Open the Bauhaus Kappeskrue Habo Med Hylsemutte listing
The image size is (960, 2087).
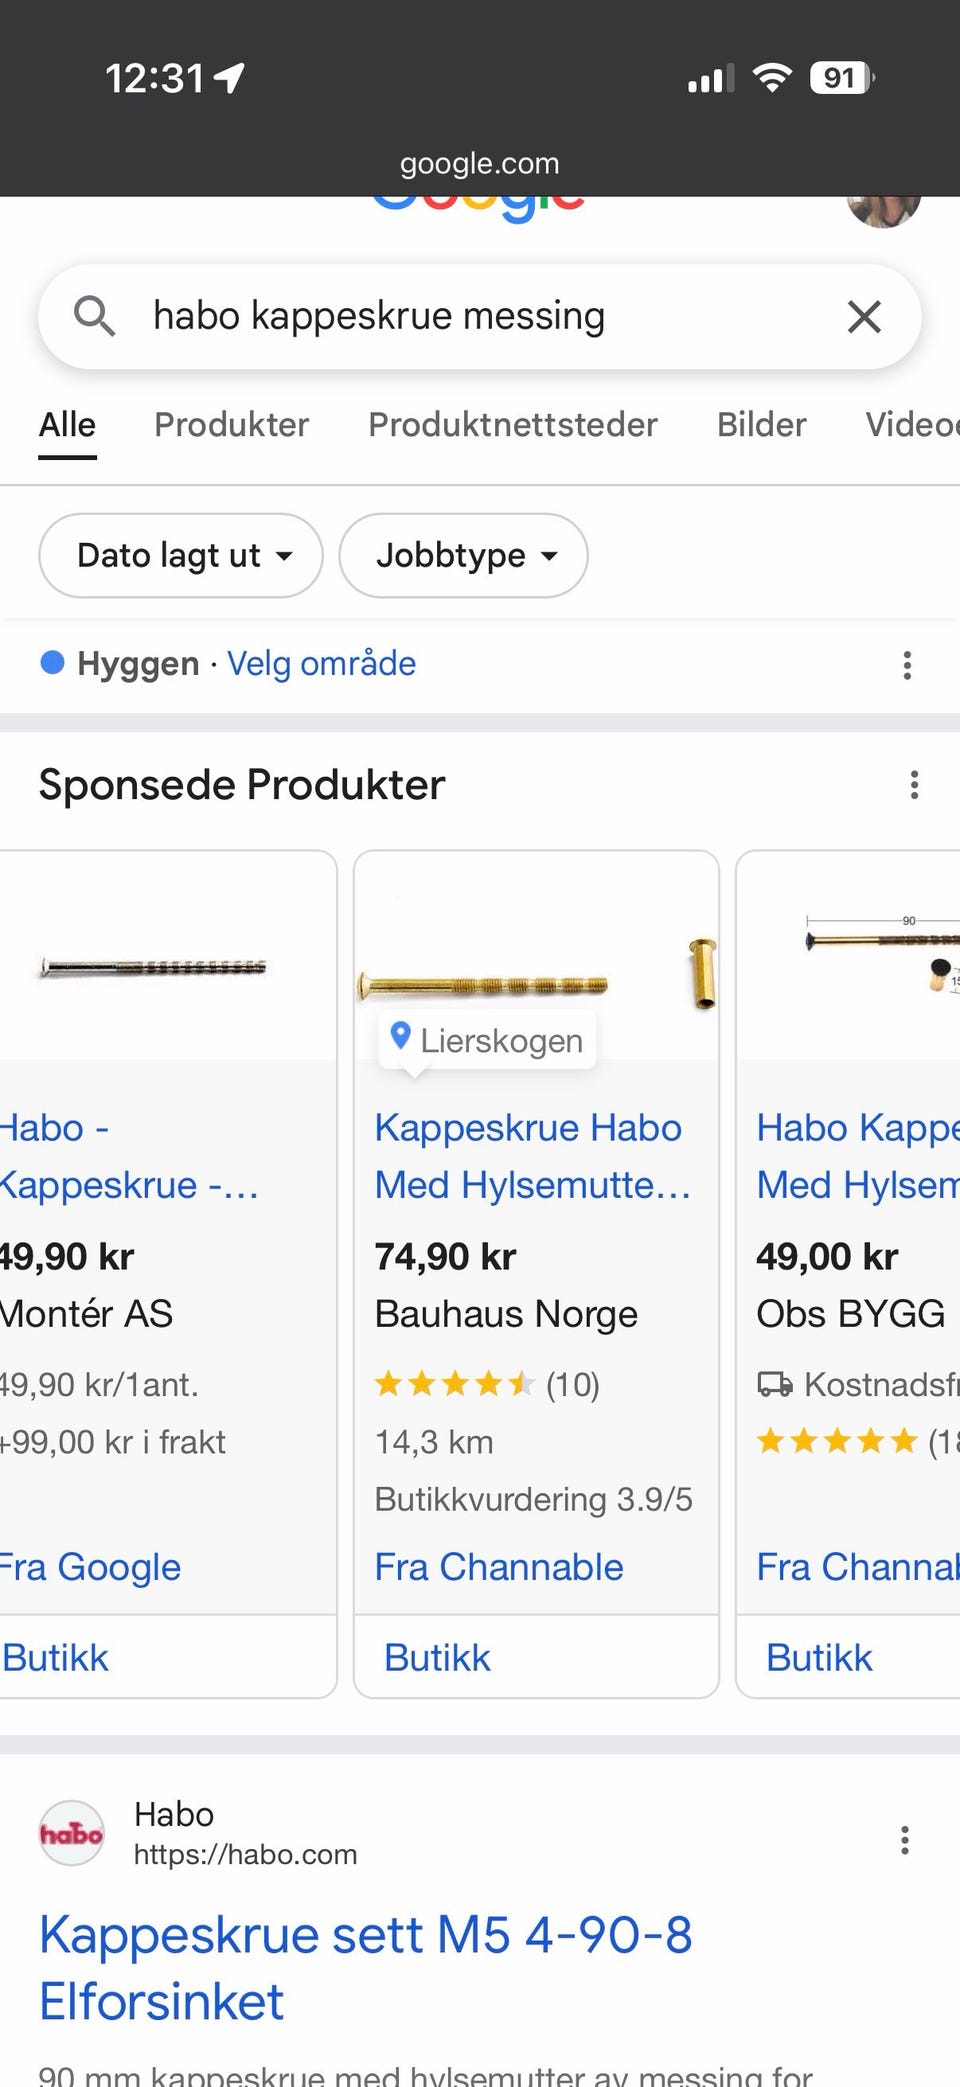click(533, 1156)
